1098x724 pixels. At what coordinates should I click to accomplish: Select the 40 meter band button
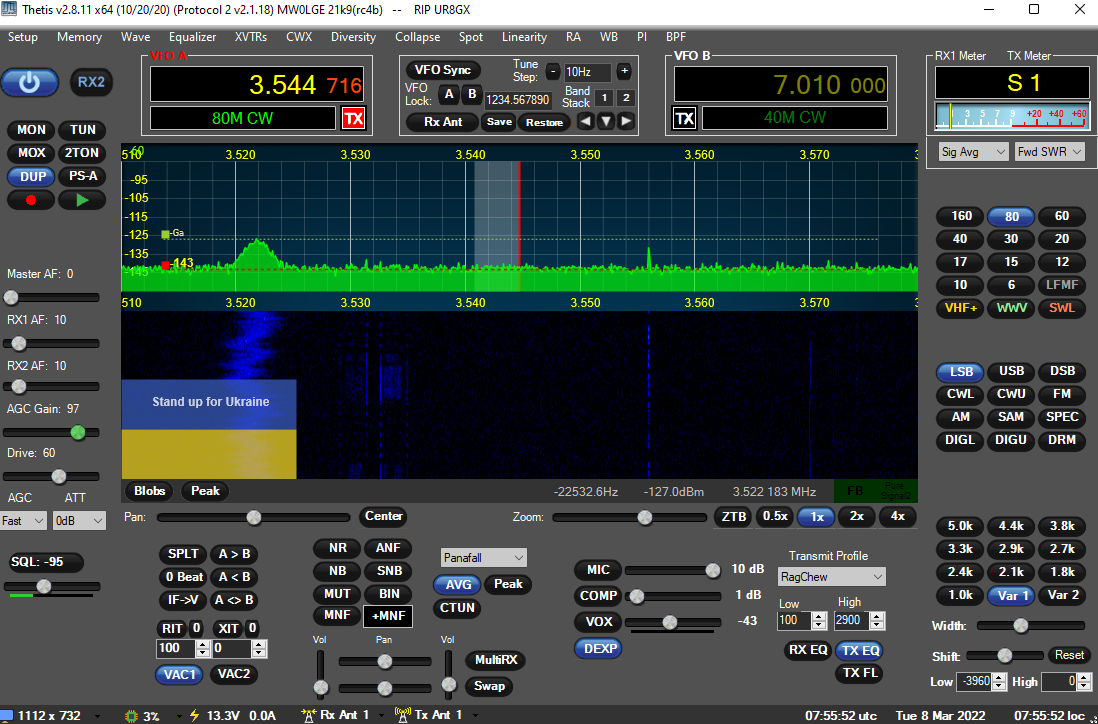[960, 239]
